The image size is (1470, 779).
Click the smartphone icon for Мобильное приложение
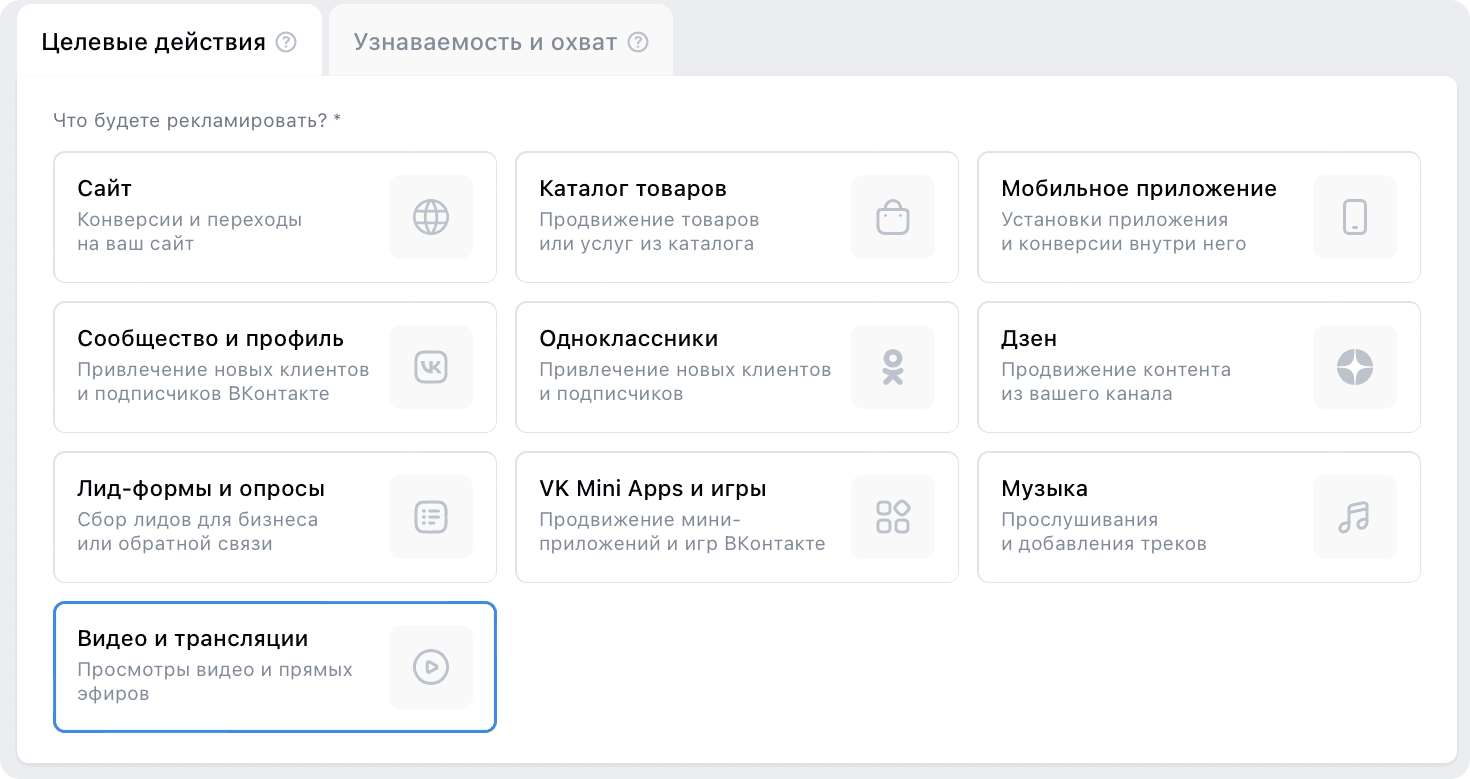pos(1355,217)
